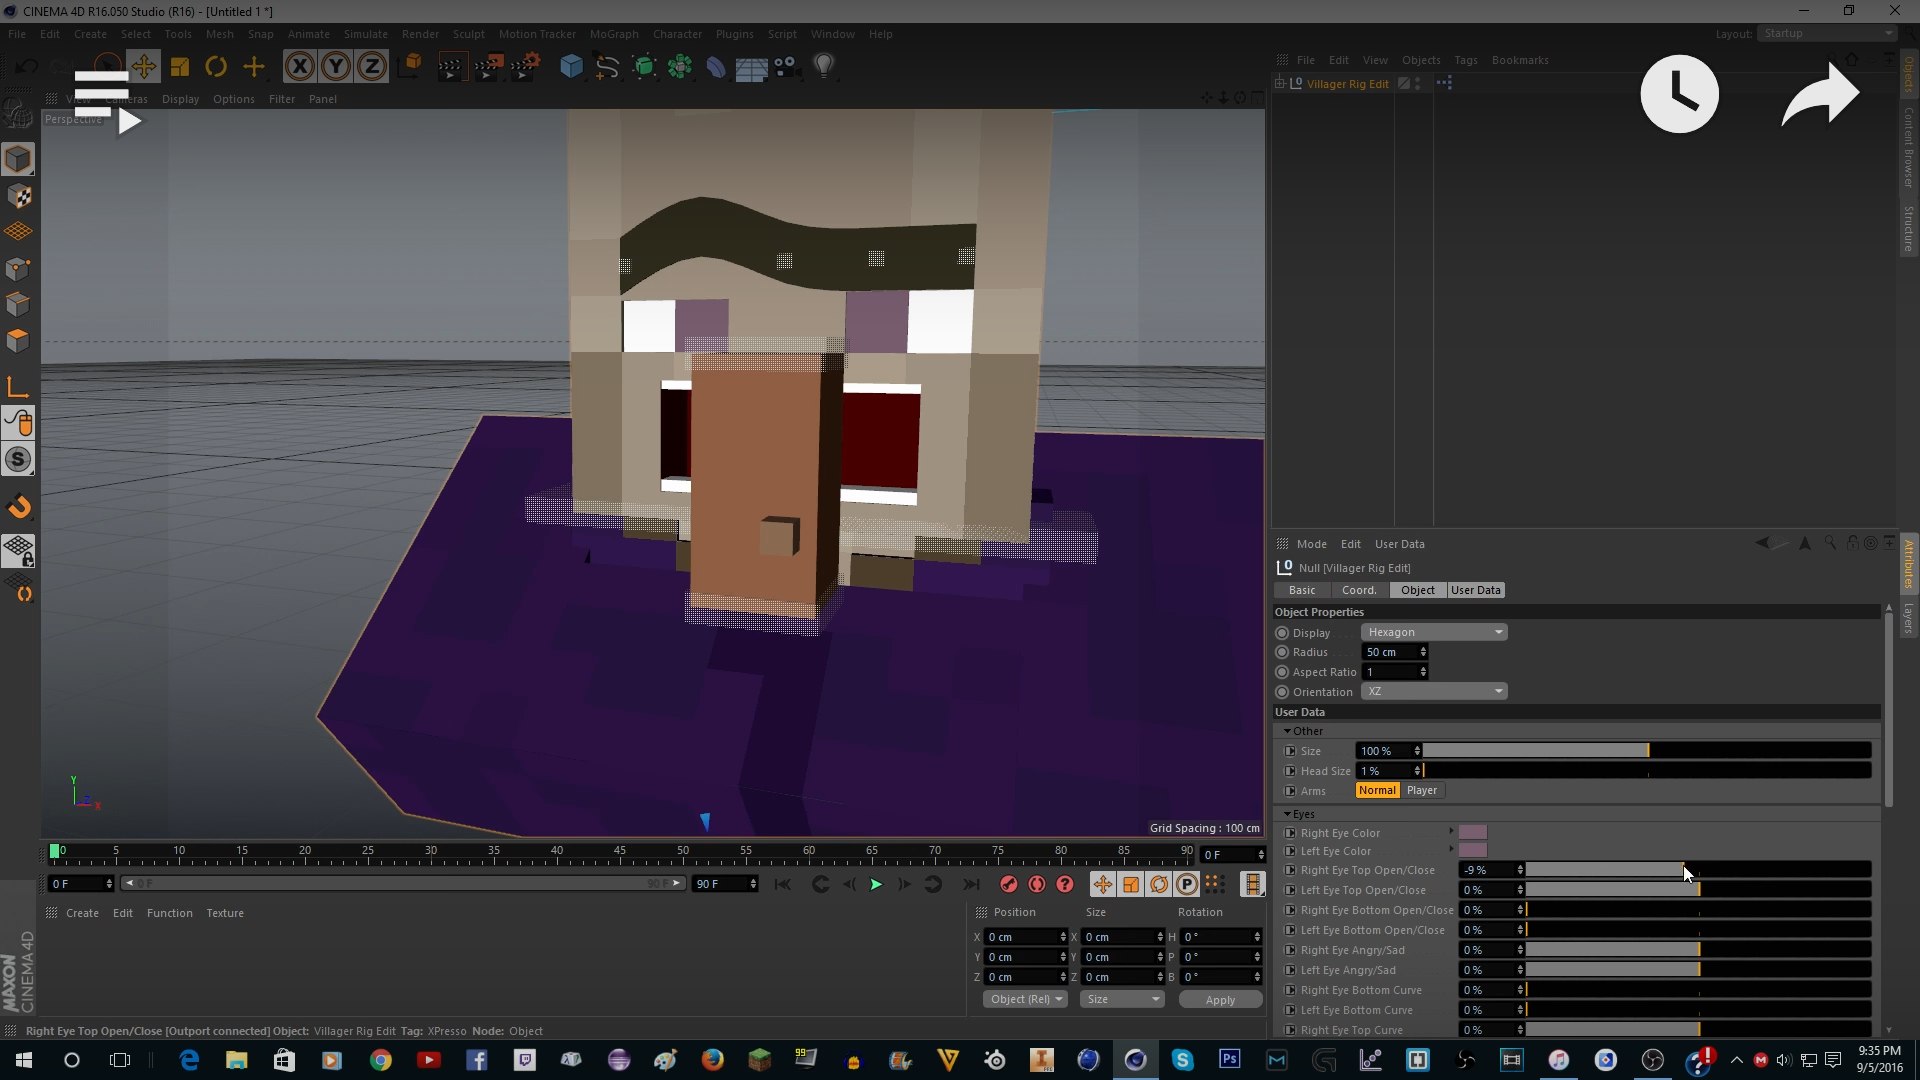Open Object Manager Tags menu

[1466, 60]
